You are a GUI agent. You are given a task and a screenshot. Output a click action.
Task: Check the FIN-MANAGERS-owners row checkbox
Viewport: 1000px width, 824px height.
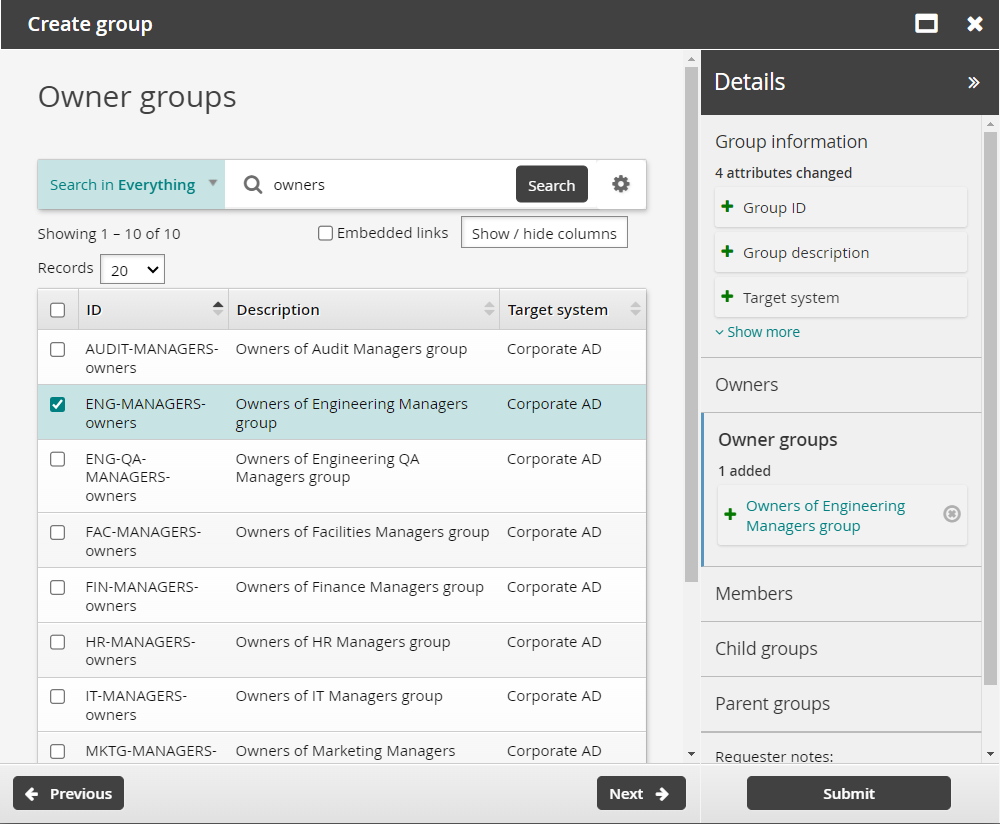pos(57,587)
